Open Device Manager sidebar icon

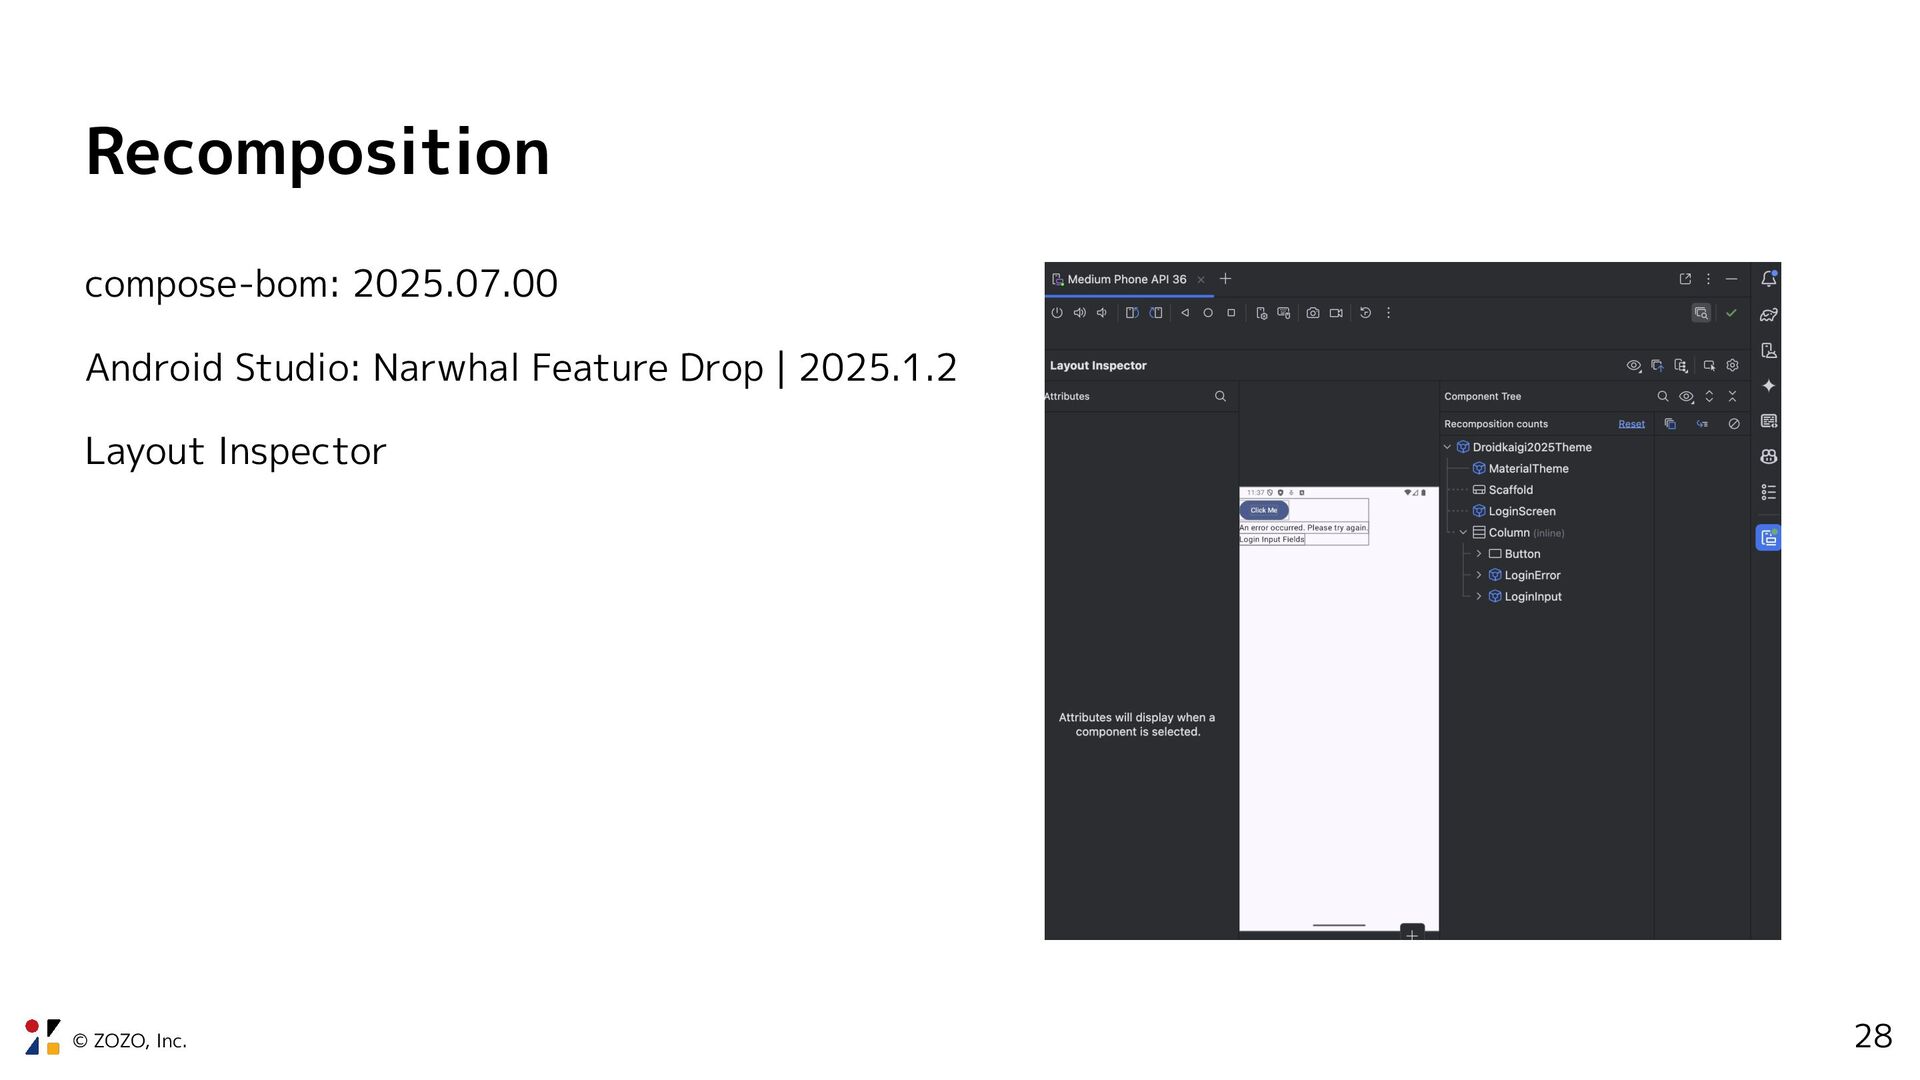1768,351
